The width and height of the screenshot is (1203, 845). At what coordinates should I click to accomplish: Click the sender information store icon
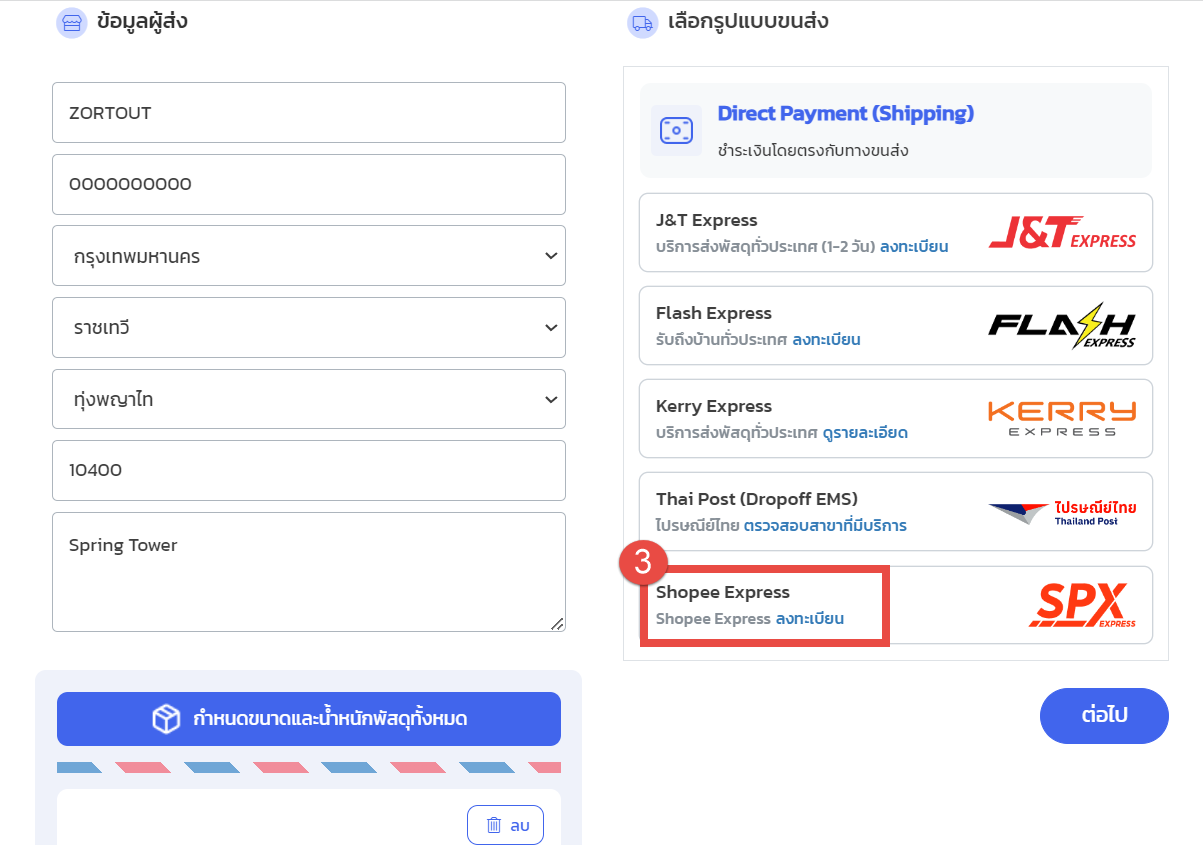71,23
